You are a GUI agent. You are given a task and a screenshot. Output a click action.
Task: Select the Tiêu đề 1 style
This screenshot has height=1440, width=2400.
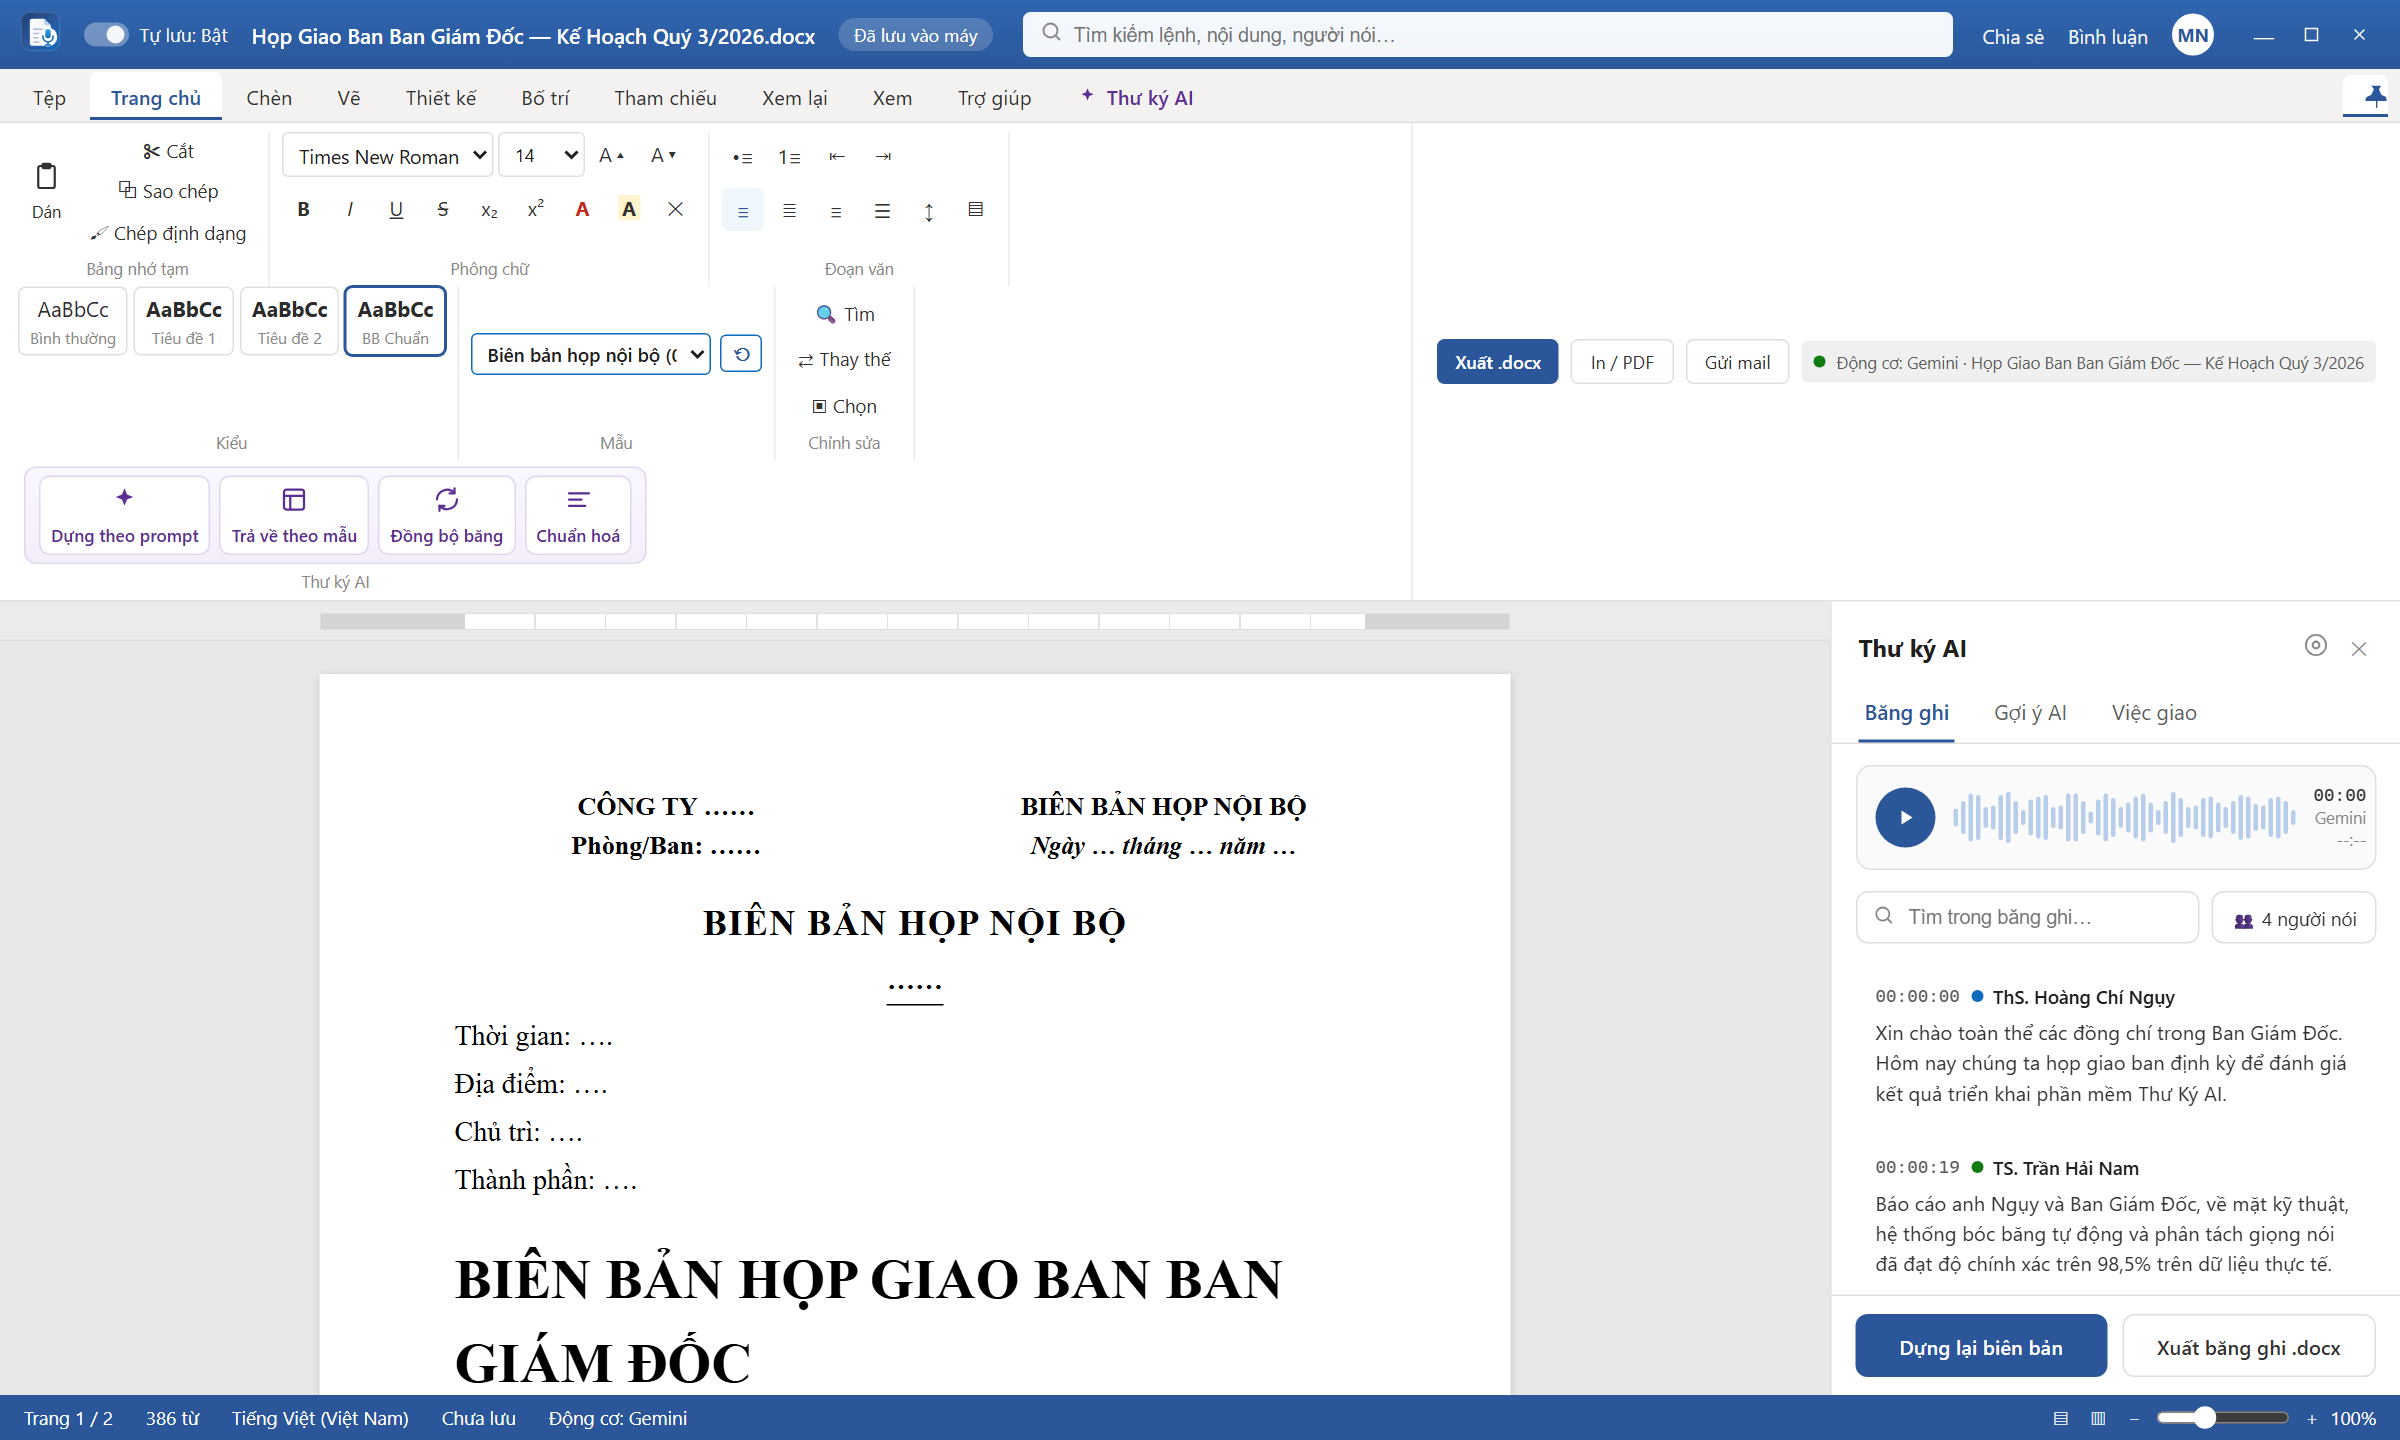pyautogui.click(x=184, y=321)
